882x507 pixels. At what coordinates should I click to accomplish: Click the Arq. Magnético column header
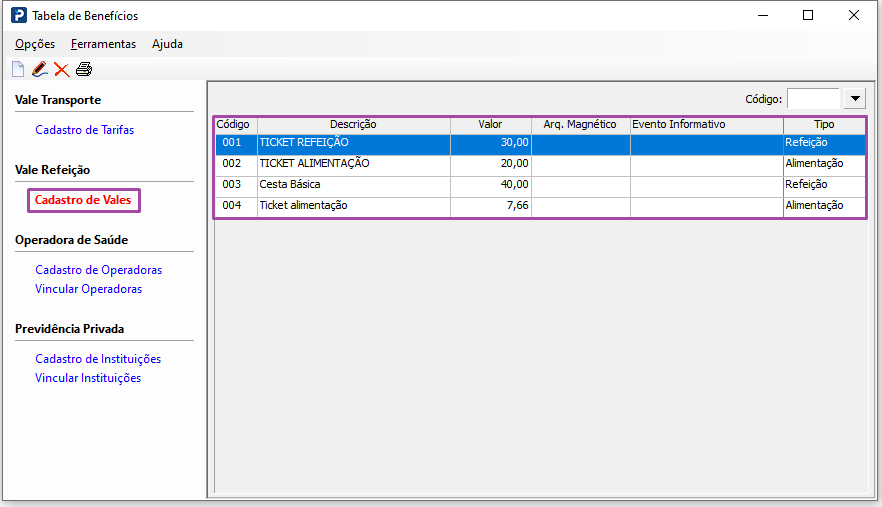pyautogui.click(x=580, y=124)
